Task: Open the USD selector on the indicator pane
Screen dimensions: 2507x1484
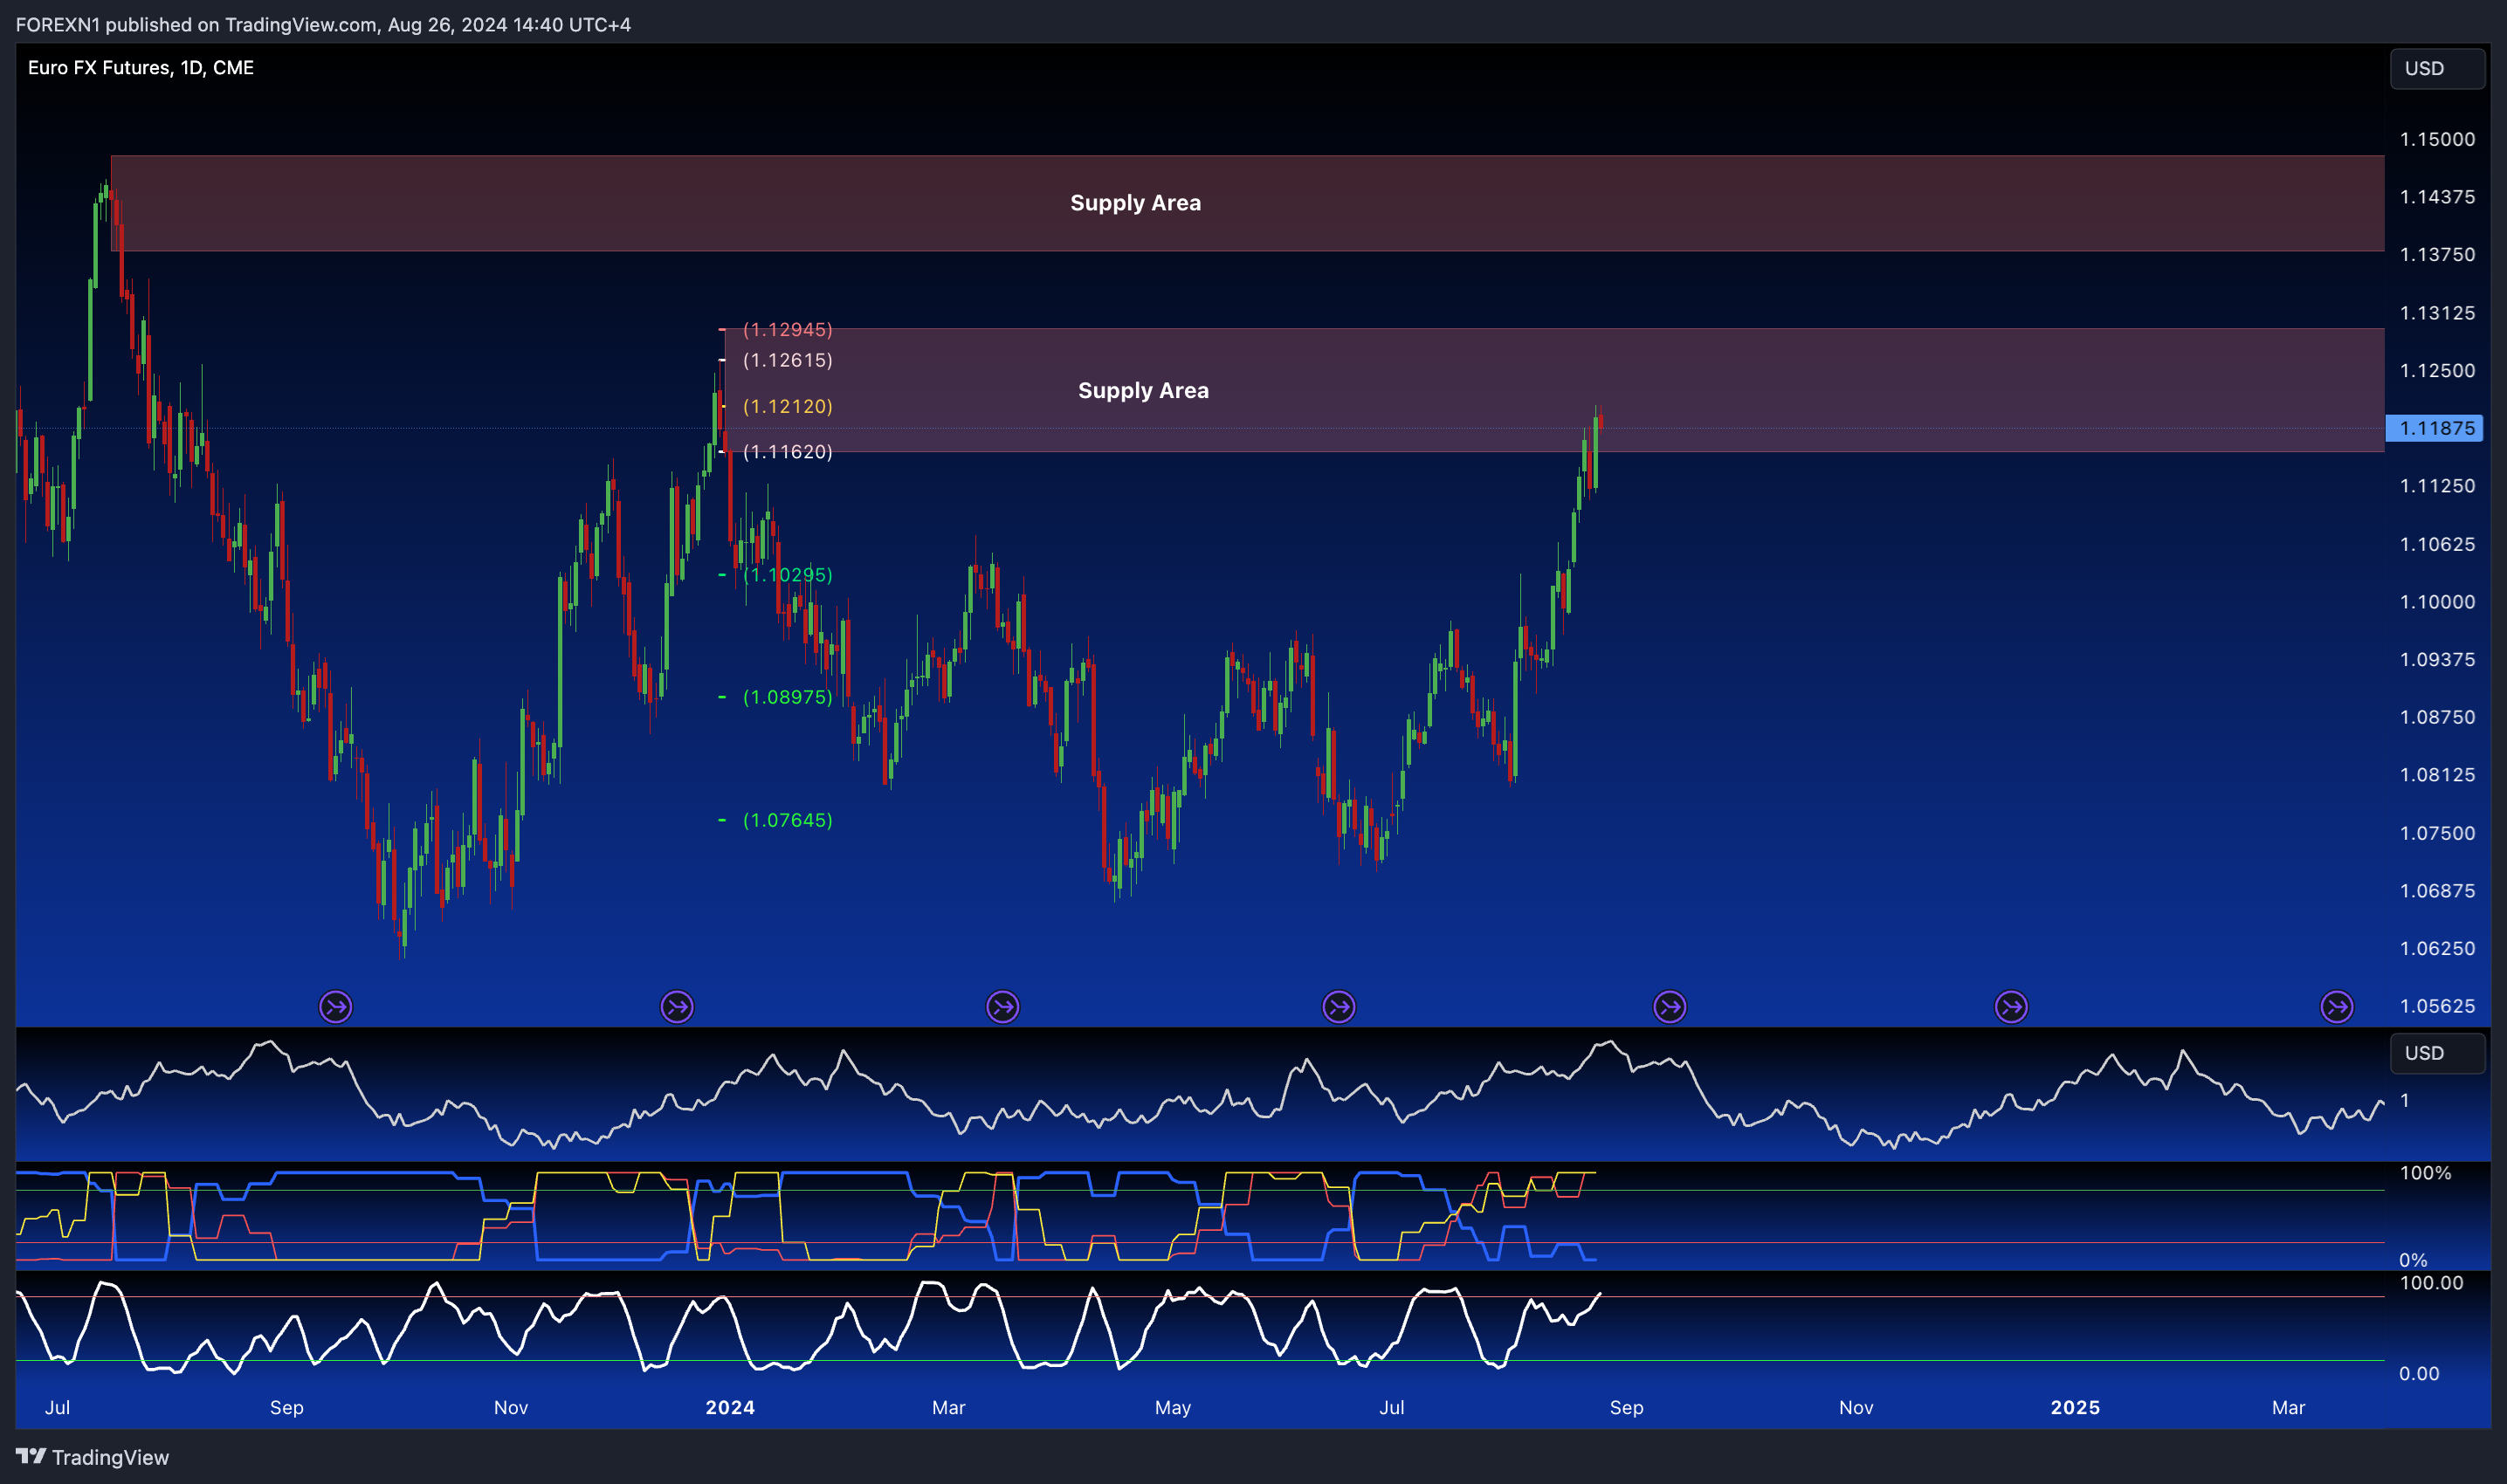Action: (2437, 1053)
